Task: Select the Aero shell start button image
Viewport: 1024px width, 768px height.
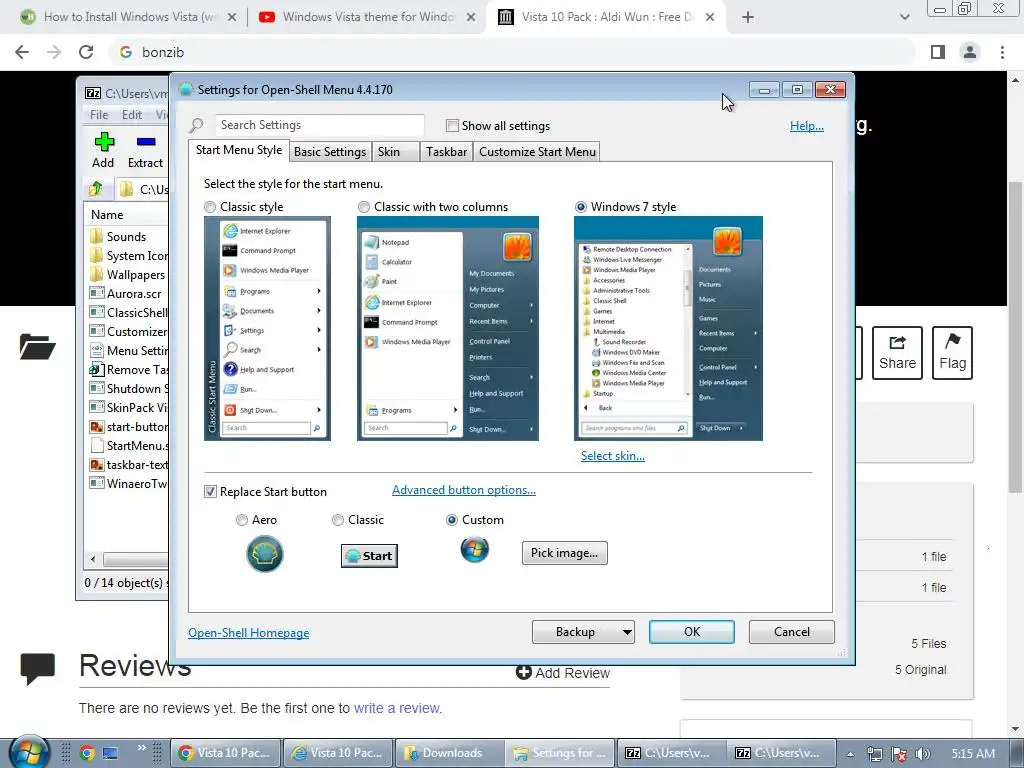Action: [264, 554]
